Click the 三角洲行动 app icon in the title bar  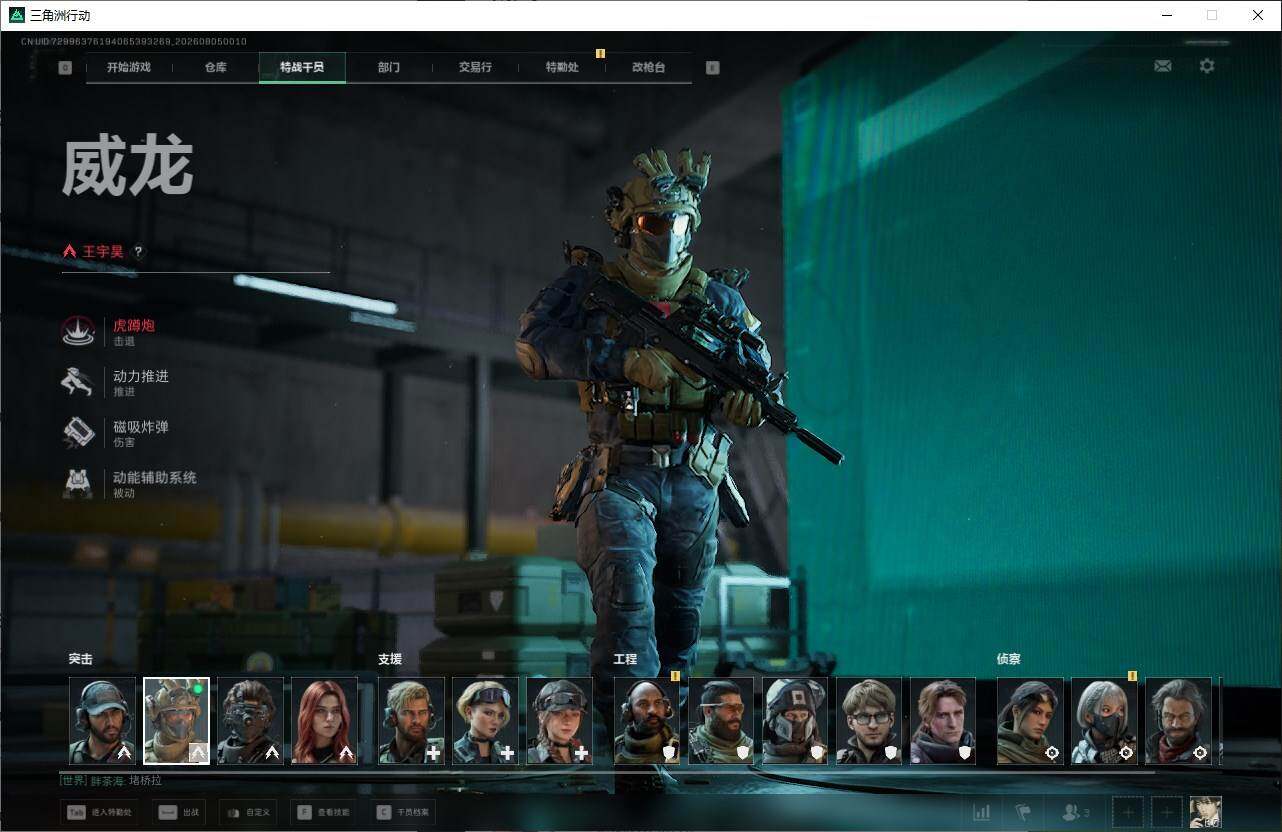pos(17,15)
